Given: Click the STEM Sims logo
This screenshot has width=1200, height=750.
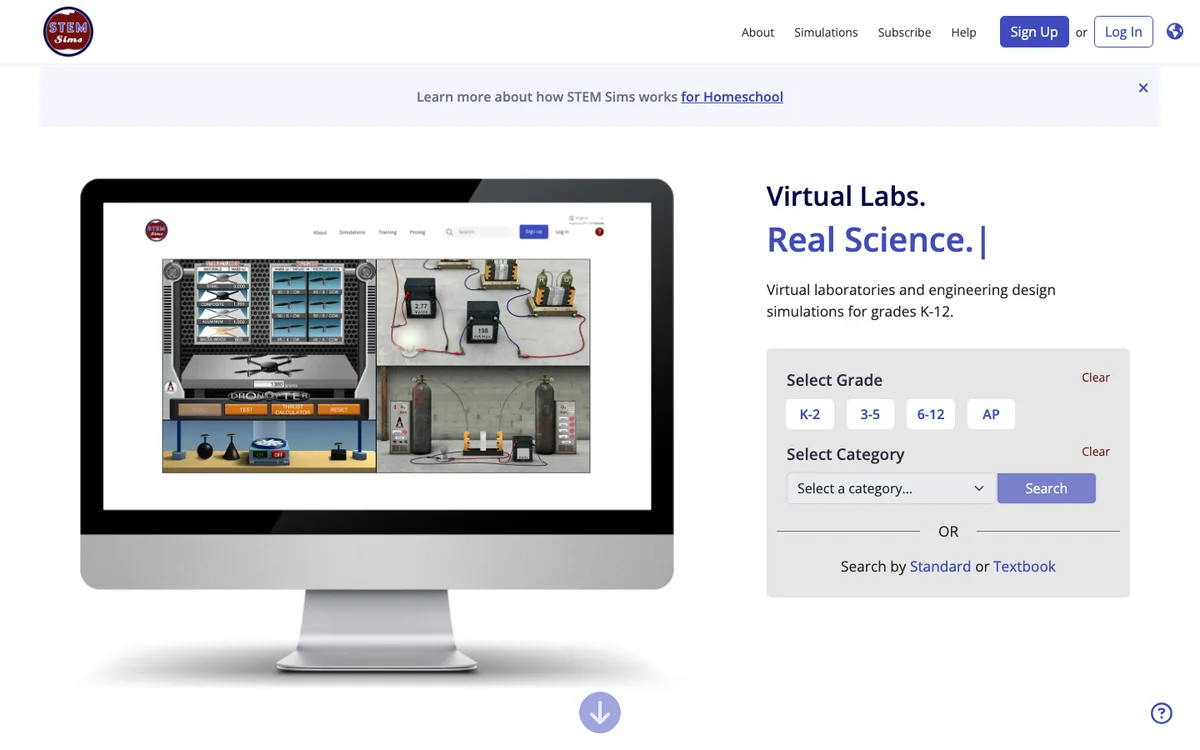Looking at the screenshot, I should point(68,32).
